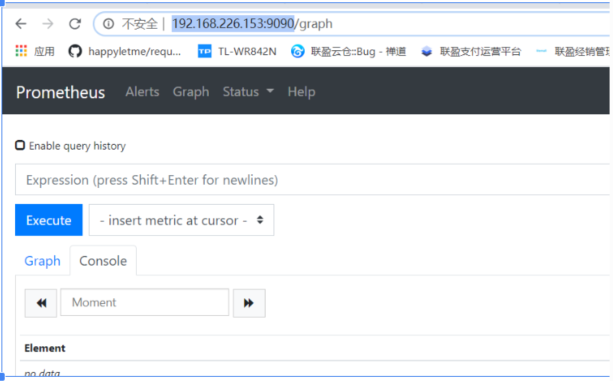View site info via the not-secure icon
This screenshot has height=381, width=613.
click(108, 24)
